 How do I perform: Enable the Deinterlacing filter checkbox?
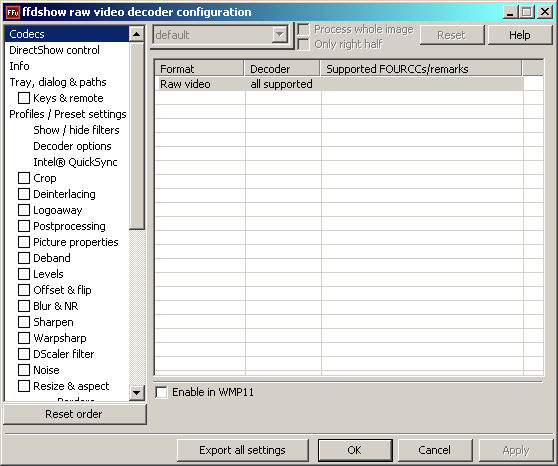coord(24,194)
